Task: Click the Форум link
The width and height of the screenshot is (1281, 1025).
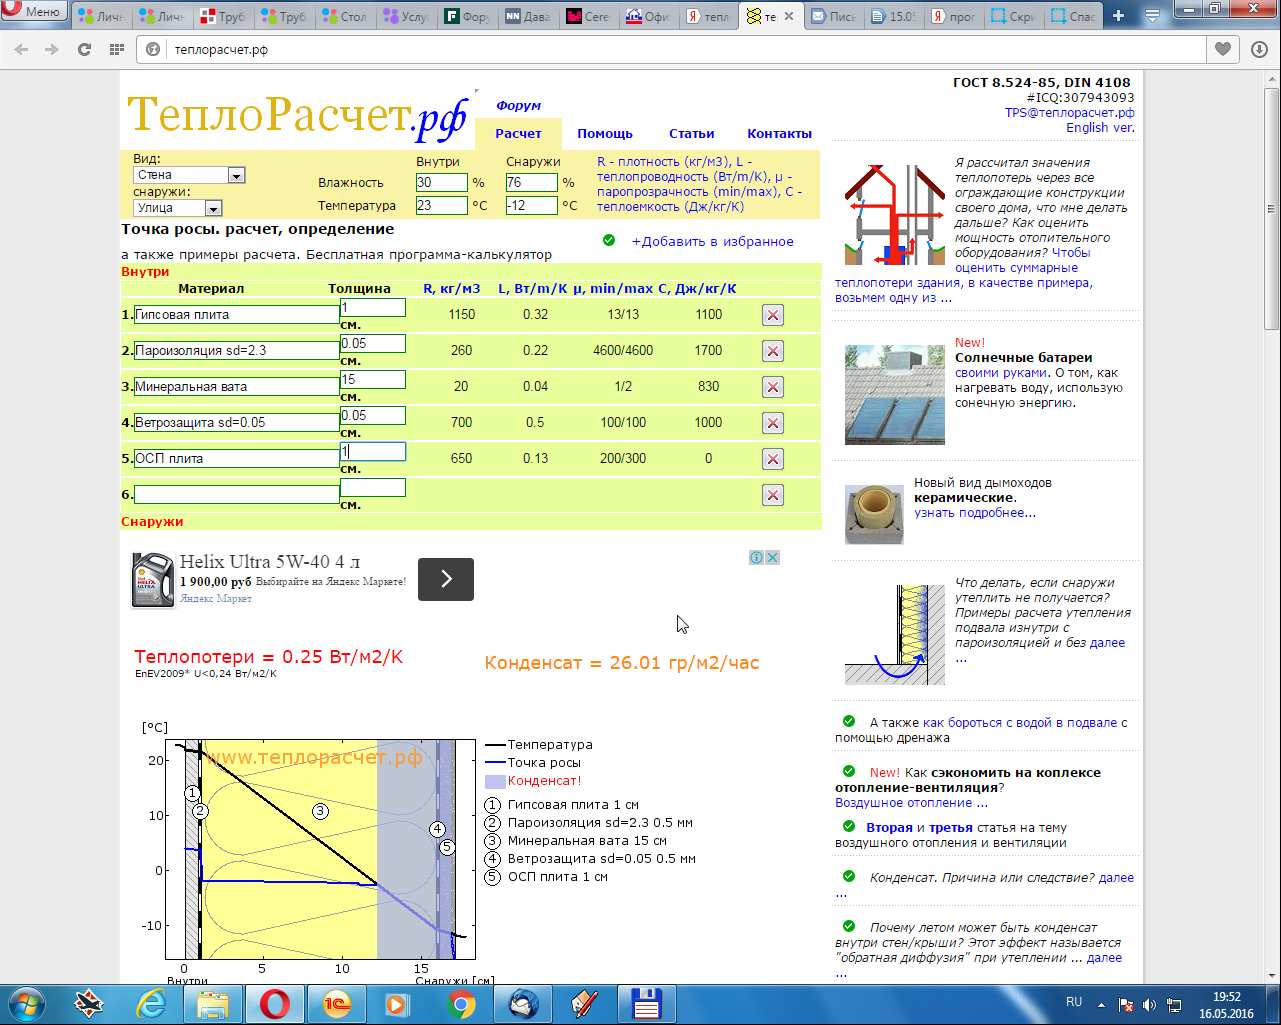Action: [518, 106]
